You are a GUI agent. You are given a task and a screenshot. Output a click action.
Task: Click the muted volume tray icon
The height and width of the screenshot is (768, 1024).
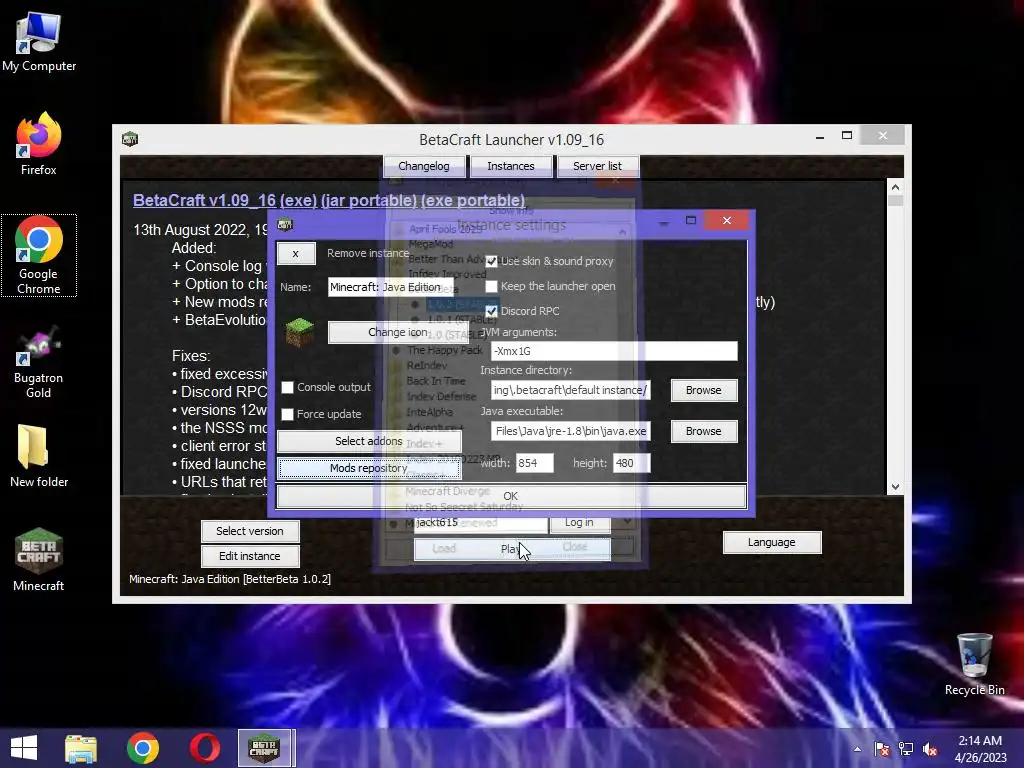pos(930,749)
